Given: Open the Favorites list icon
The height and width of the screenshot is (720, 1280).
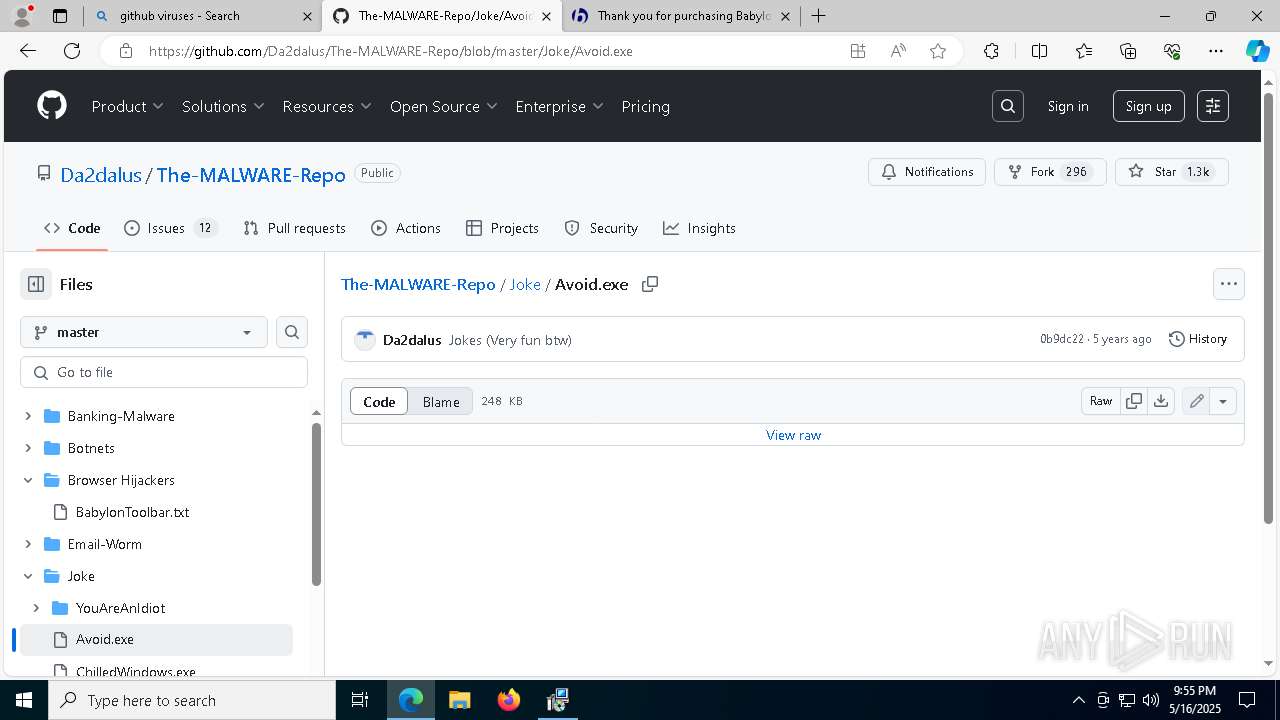Looking at the screenshot, I should pos(1084,51).
